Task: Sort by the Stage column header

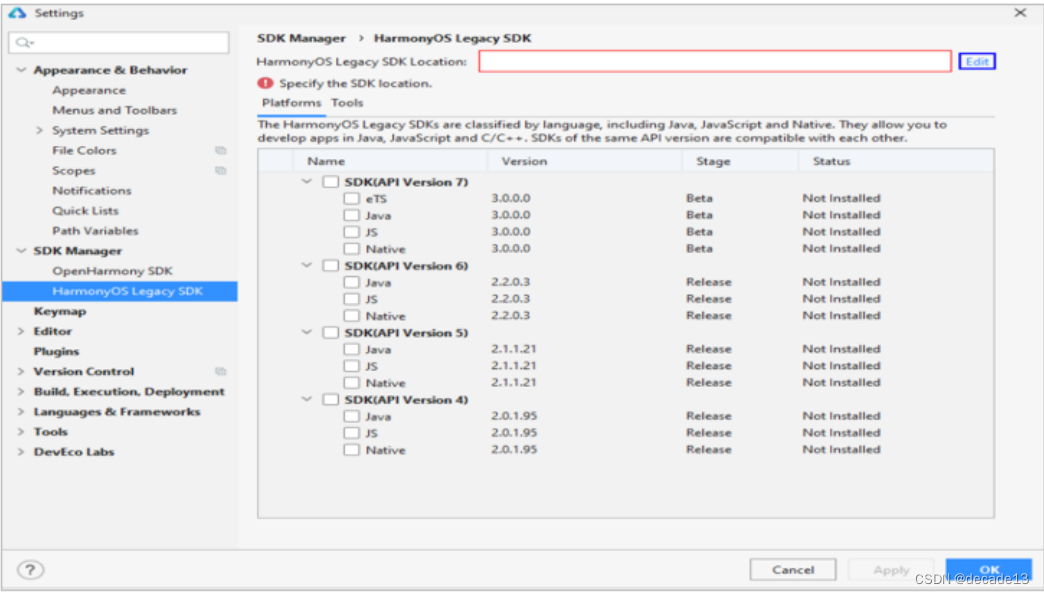Action: click(740, 161)
